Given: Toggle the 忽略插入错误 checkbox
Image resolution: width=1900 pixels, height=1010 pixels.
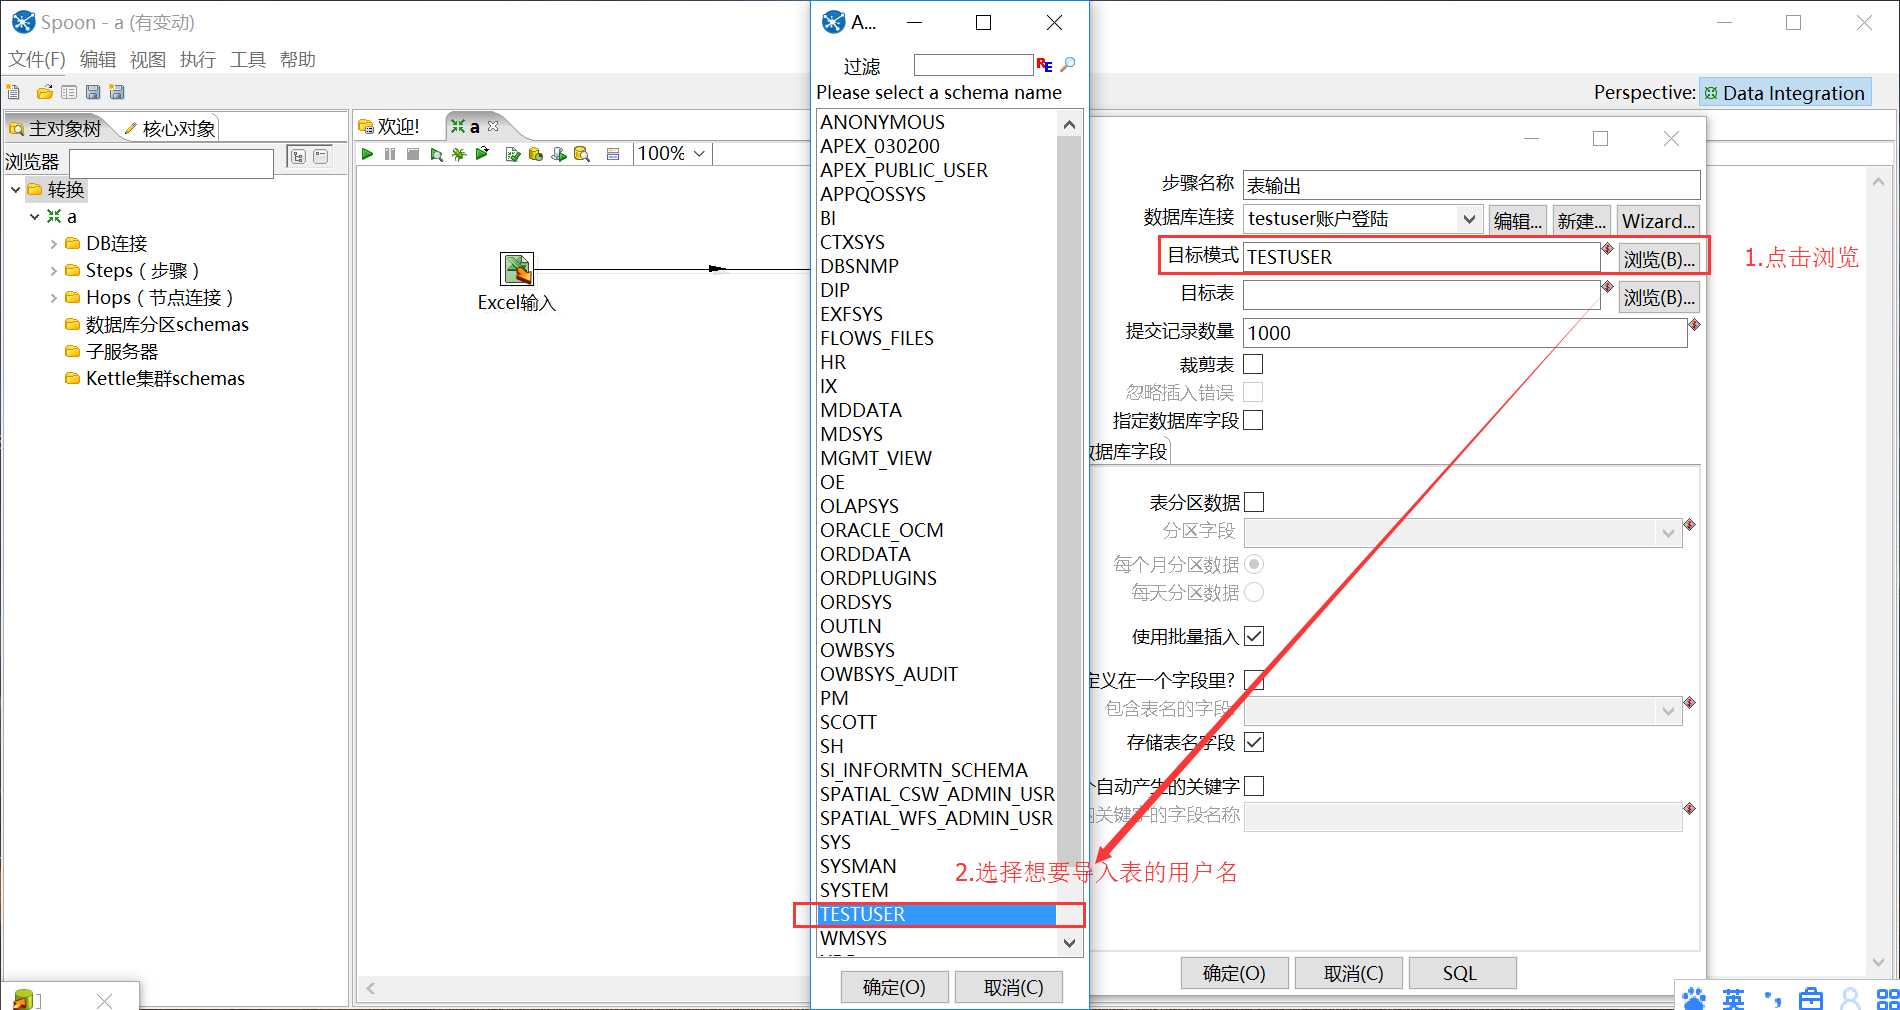Looking at the screenshot, I should [1253, 392].
